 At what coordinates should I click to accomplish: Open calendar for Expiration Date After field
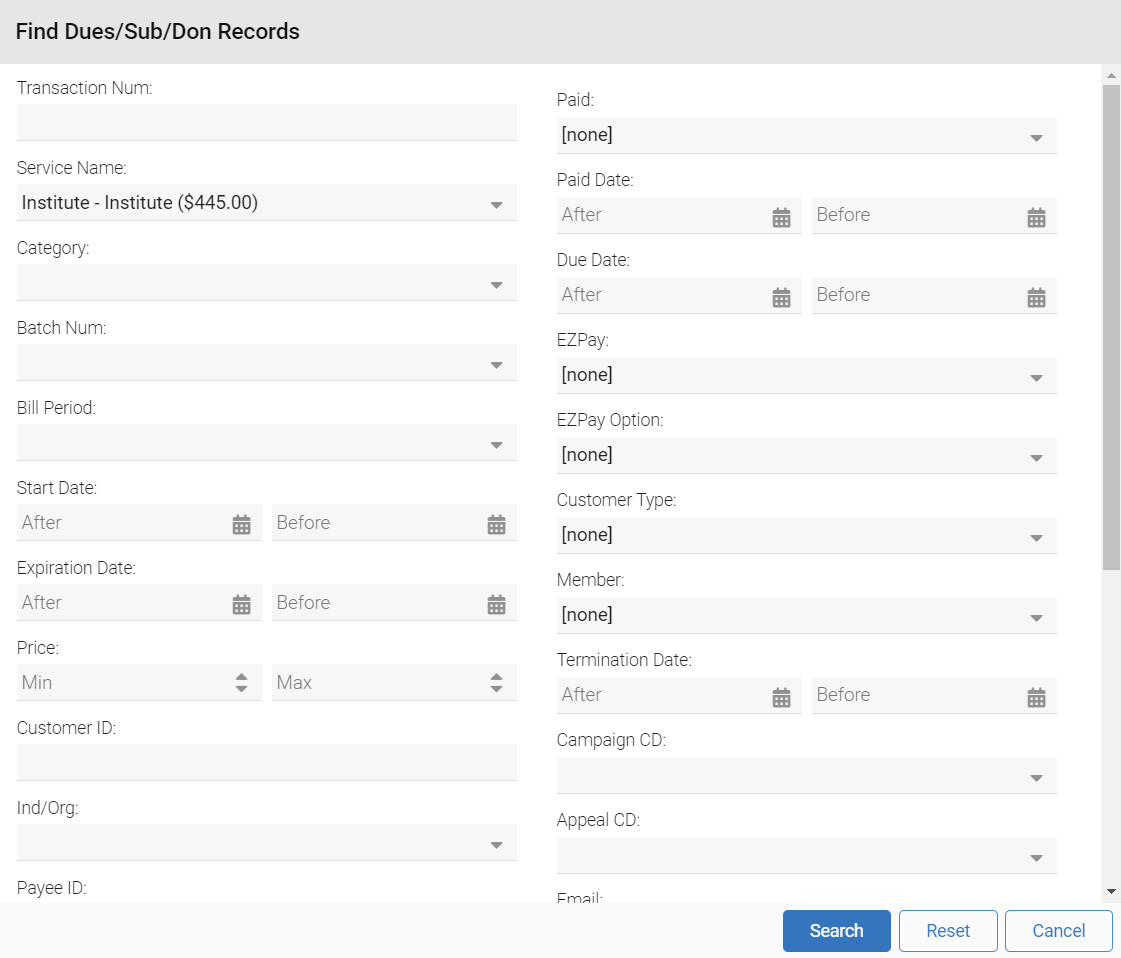pyautogui.click(x=242, y=604)
